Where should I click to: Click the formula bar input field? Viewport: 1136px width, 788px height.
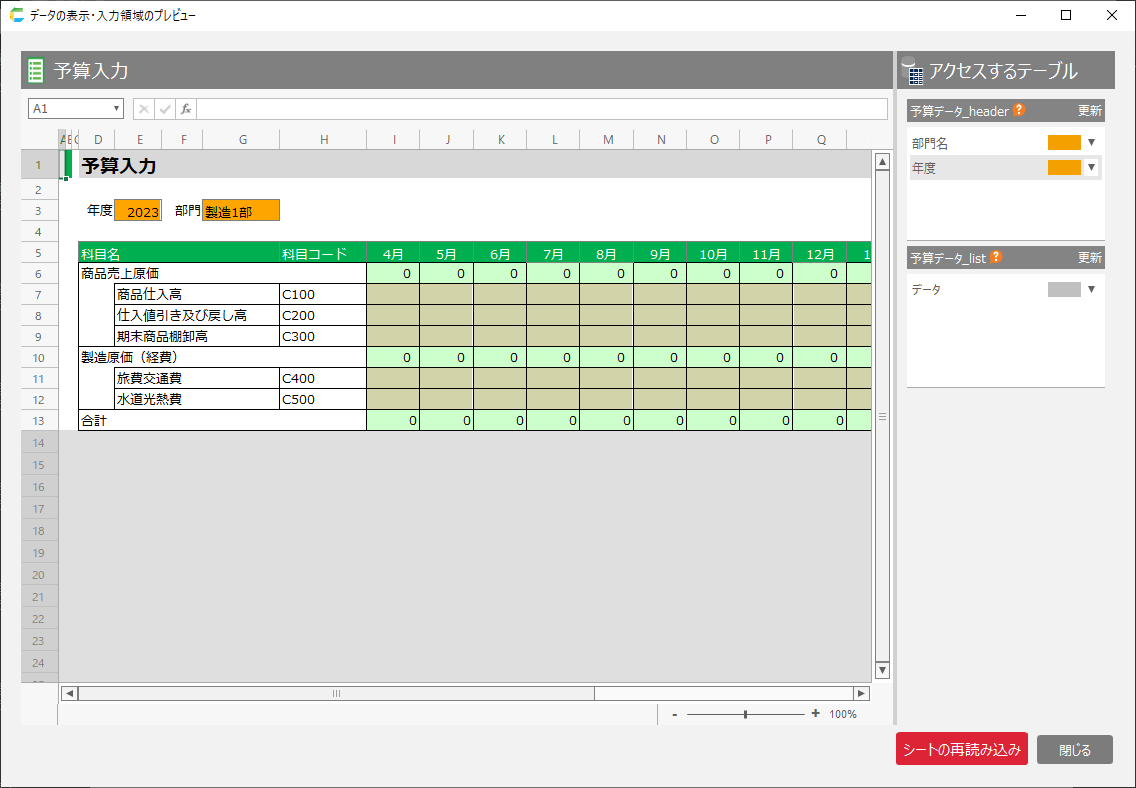[541, 109]
